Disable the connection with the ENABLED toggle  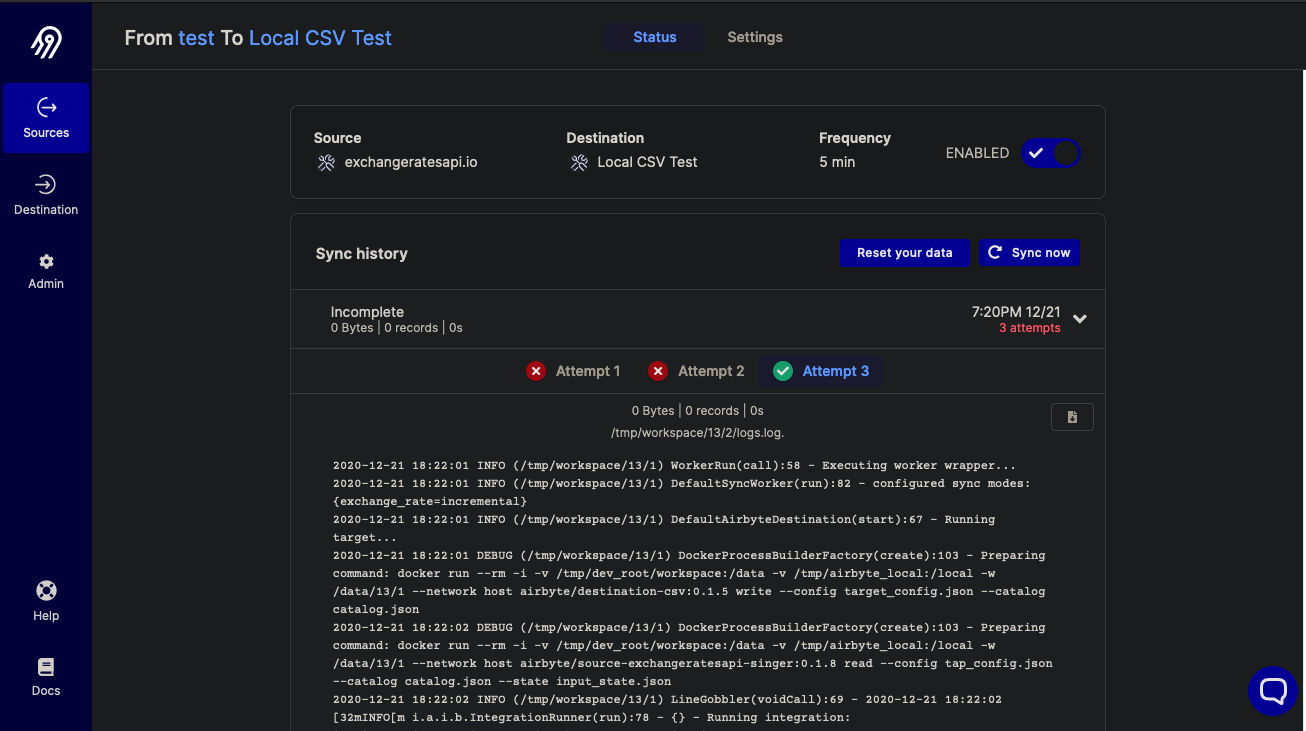[1051, 152]
